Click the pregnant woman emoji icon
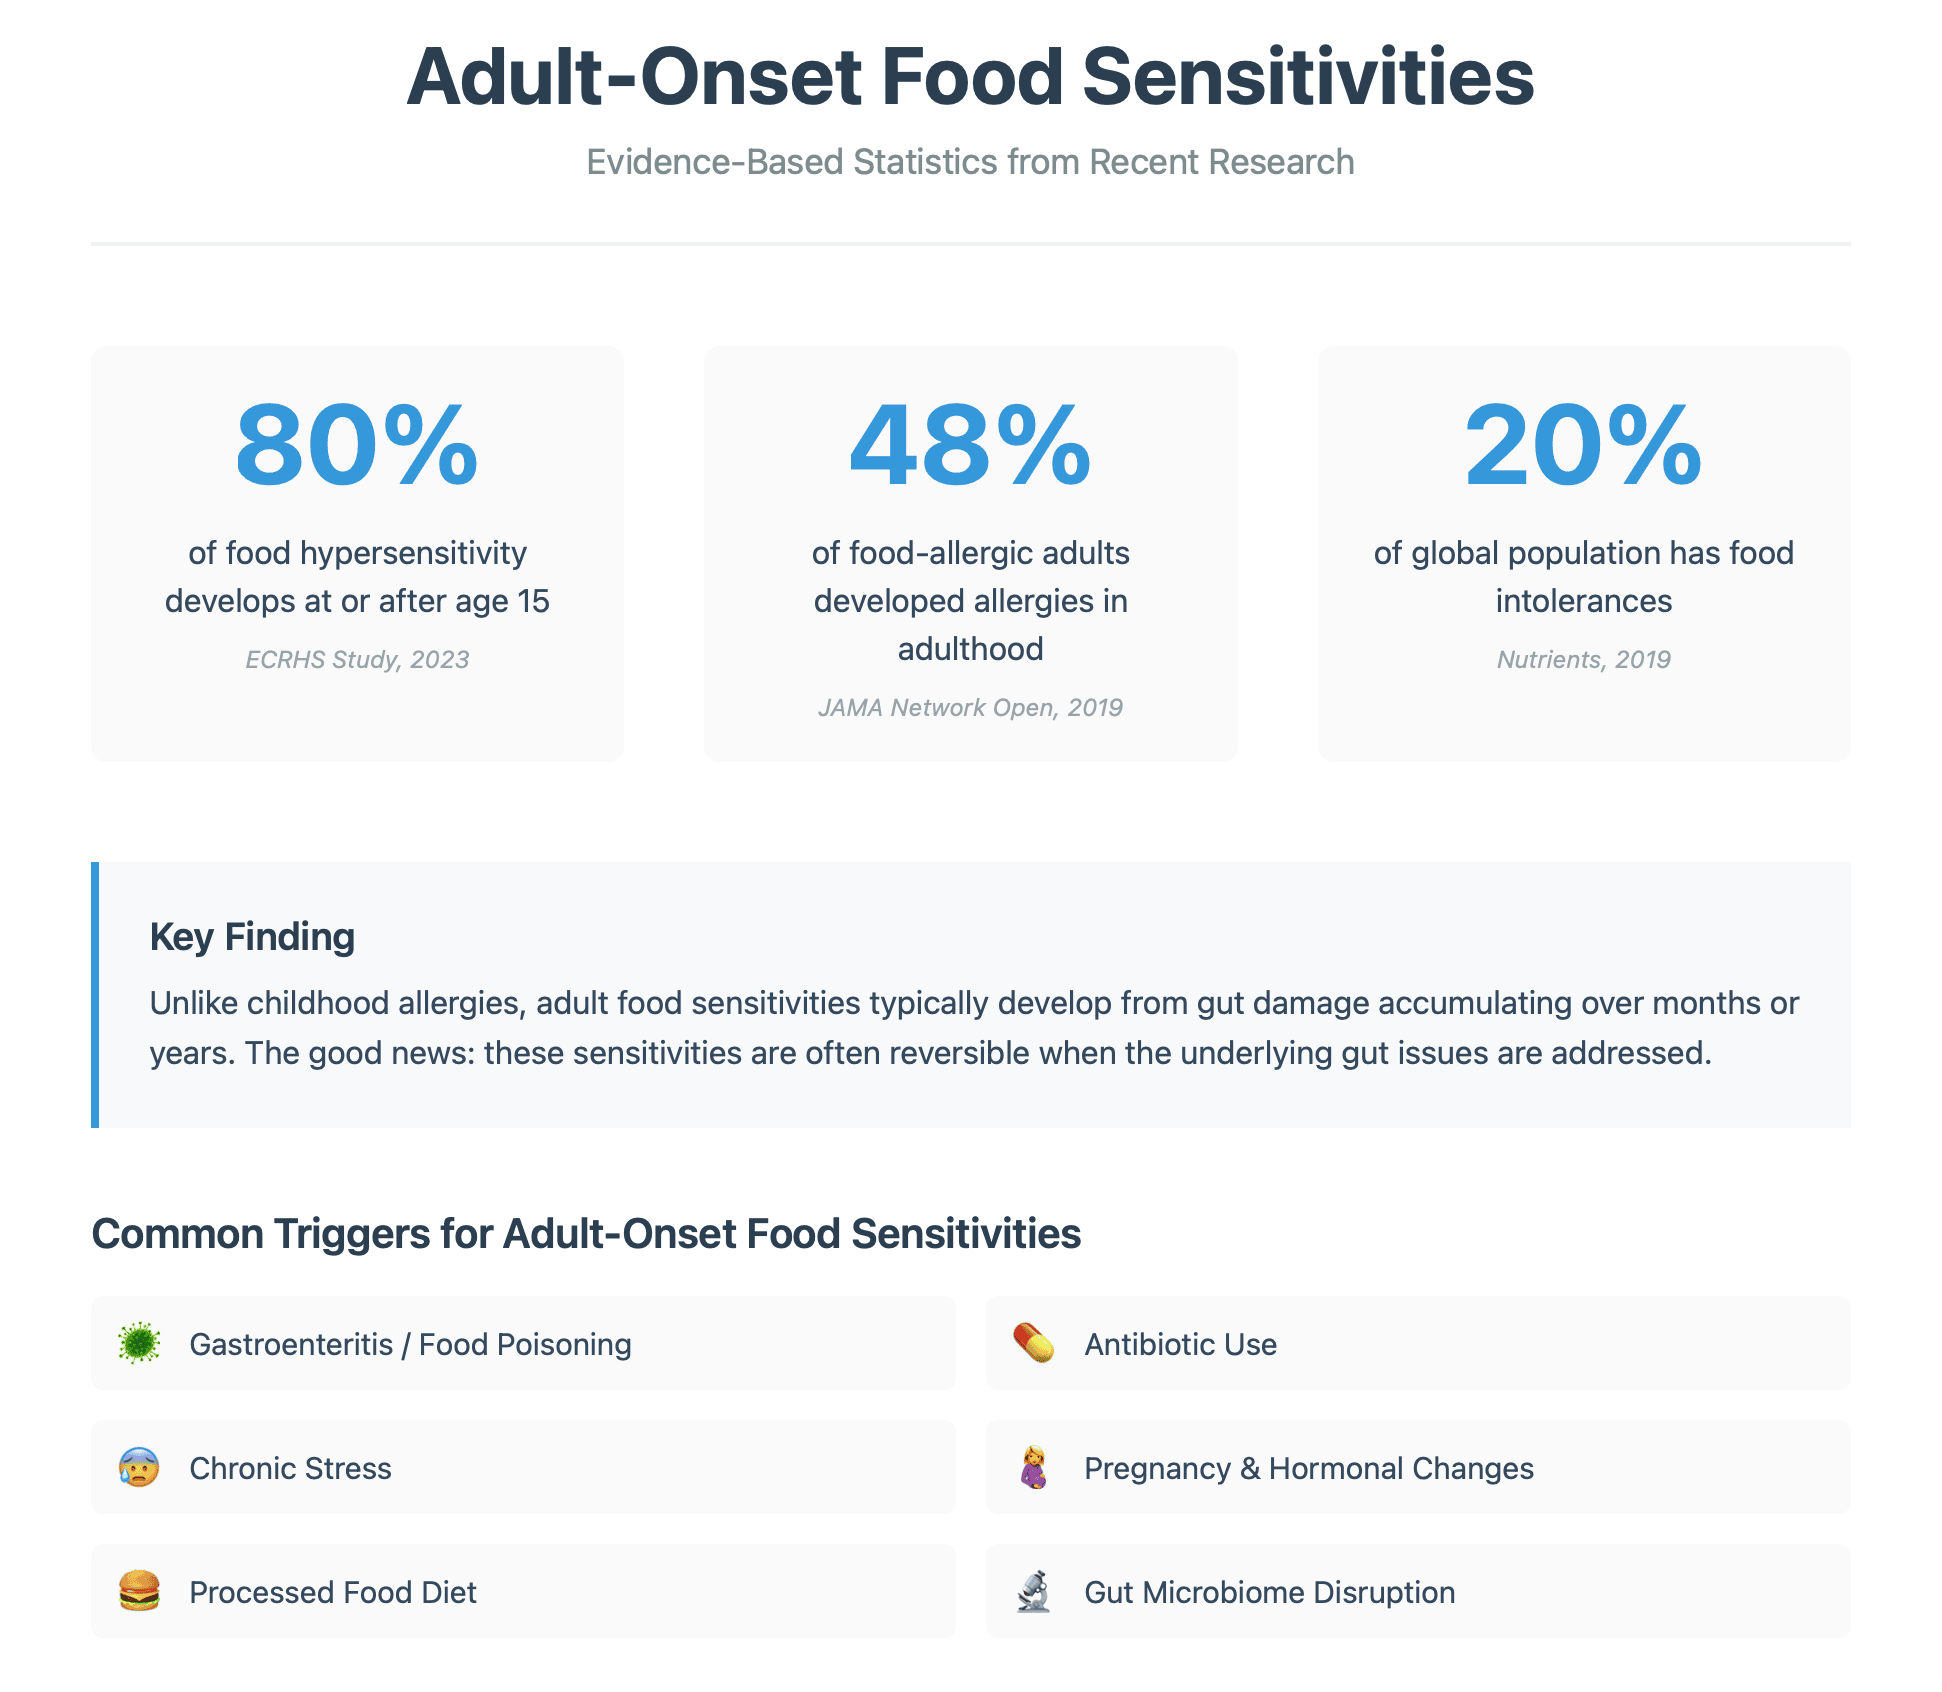This screenshot has width=1942, height=1692. coord(1033,1467)
